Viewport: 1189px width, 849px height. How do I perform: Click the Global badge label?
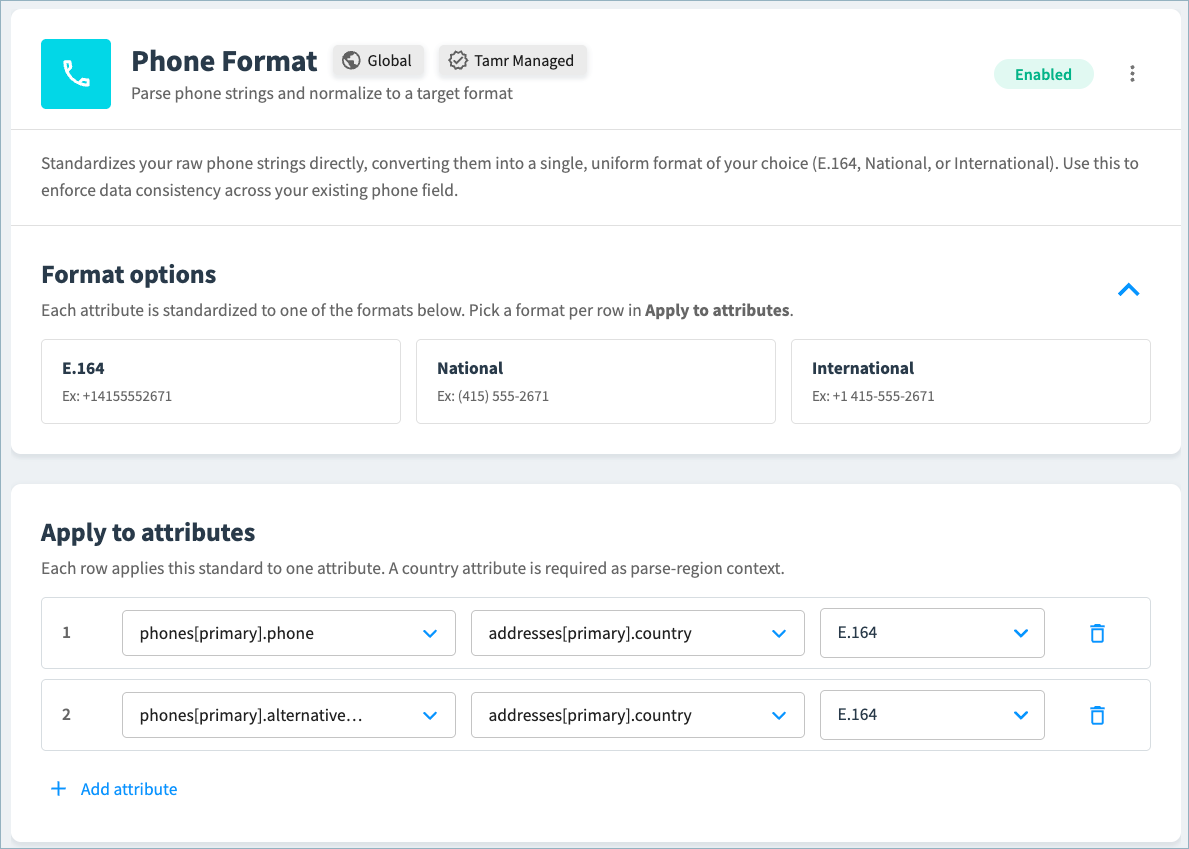tap(390, 61)
